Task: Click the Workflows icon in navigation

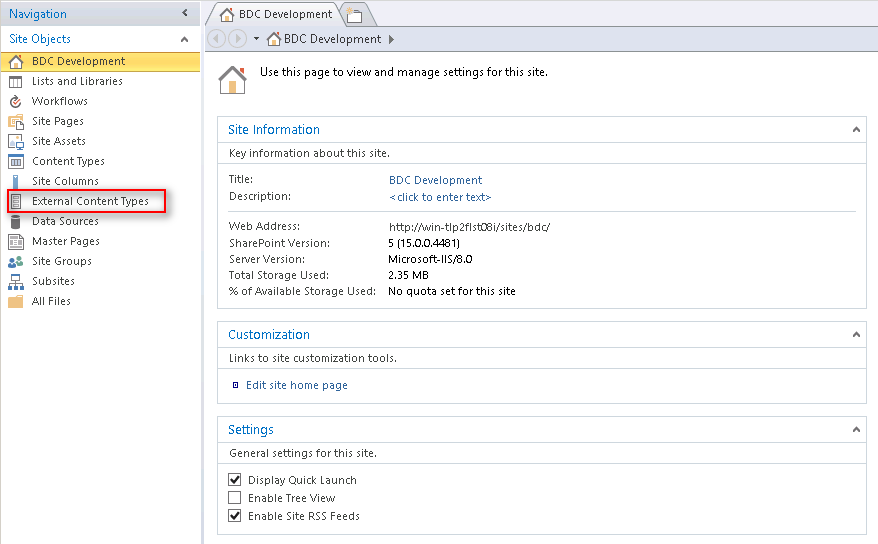Action: point(16,101)
